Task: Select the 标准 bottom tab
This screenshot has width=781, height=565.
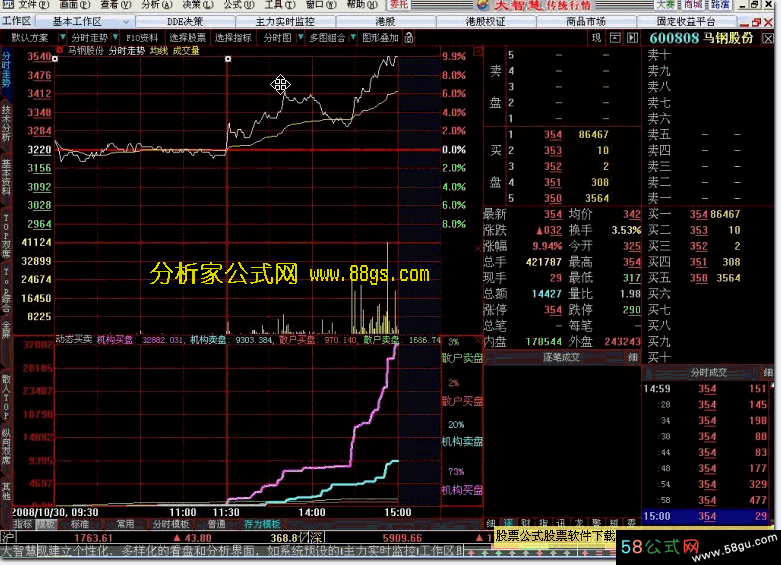Action: (x=80, y=524)
